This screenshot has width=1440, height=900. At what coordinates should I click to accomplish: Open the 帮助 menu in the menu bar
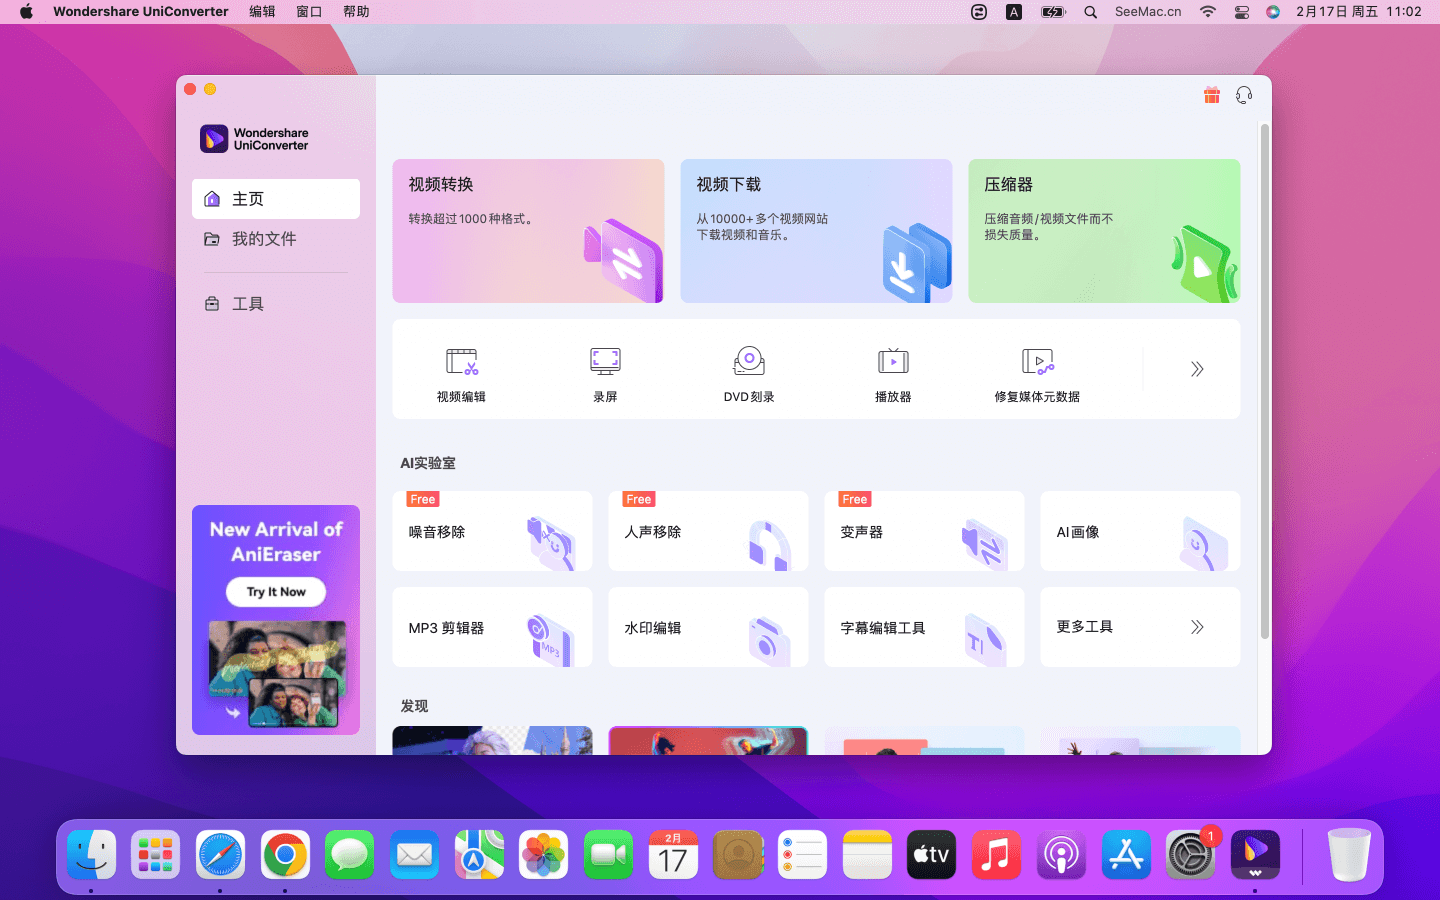356,12
